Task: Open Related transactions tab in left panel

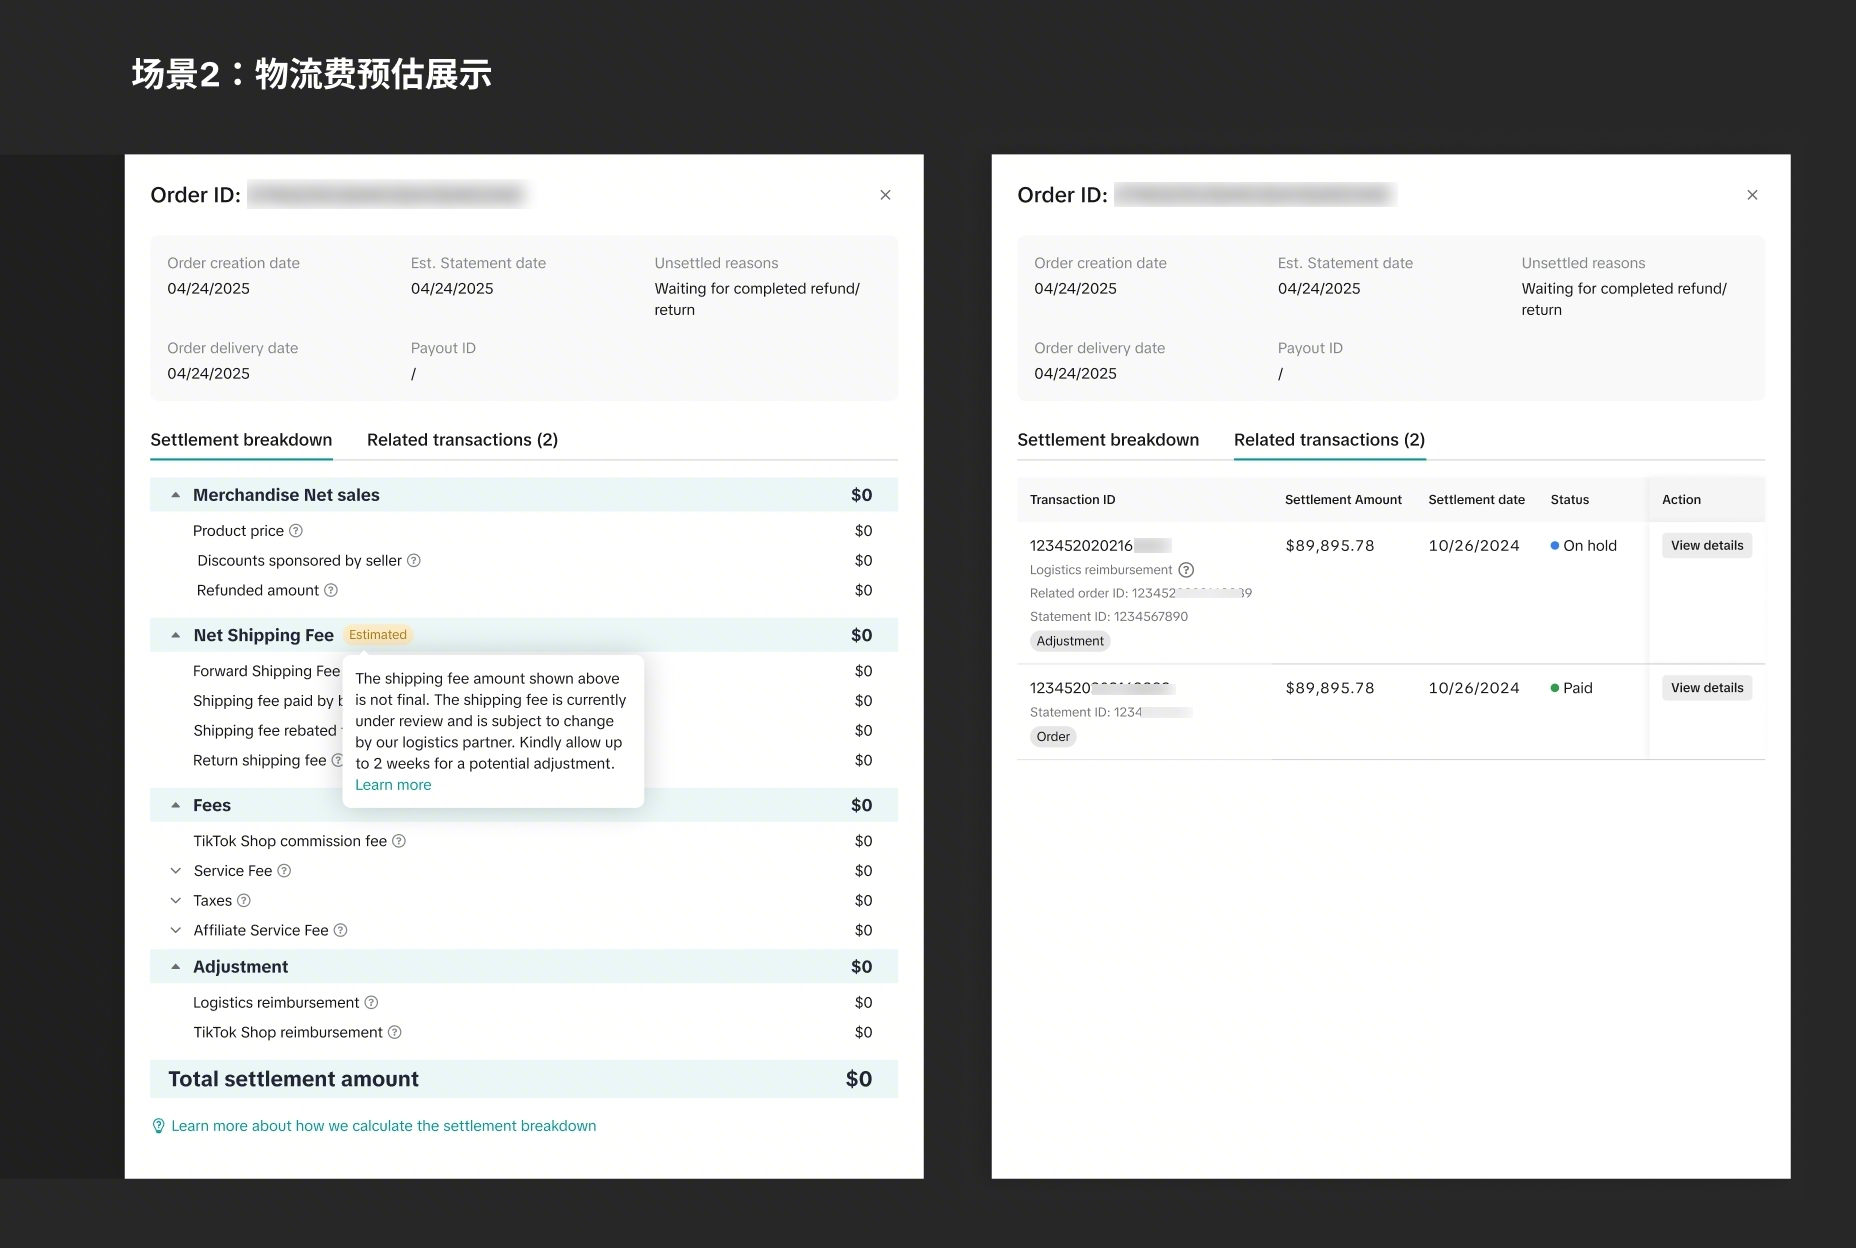Action: [462, 440]
